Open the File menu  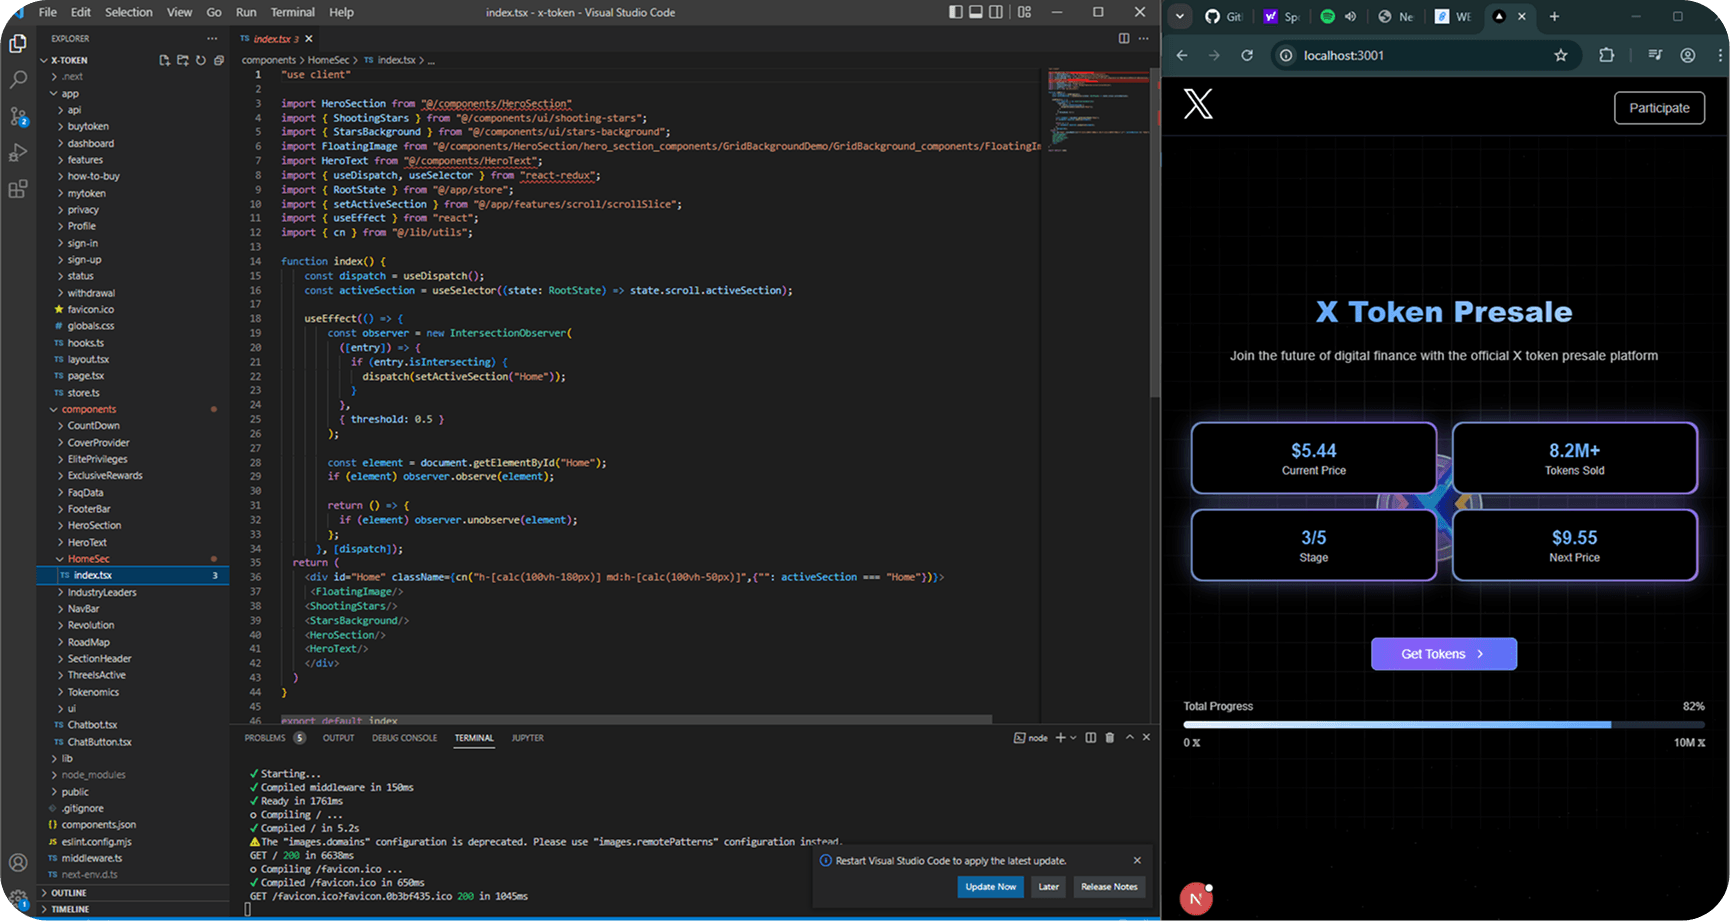pyautogui.click(x=48, y=12)
